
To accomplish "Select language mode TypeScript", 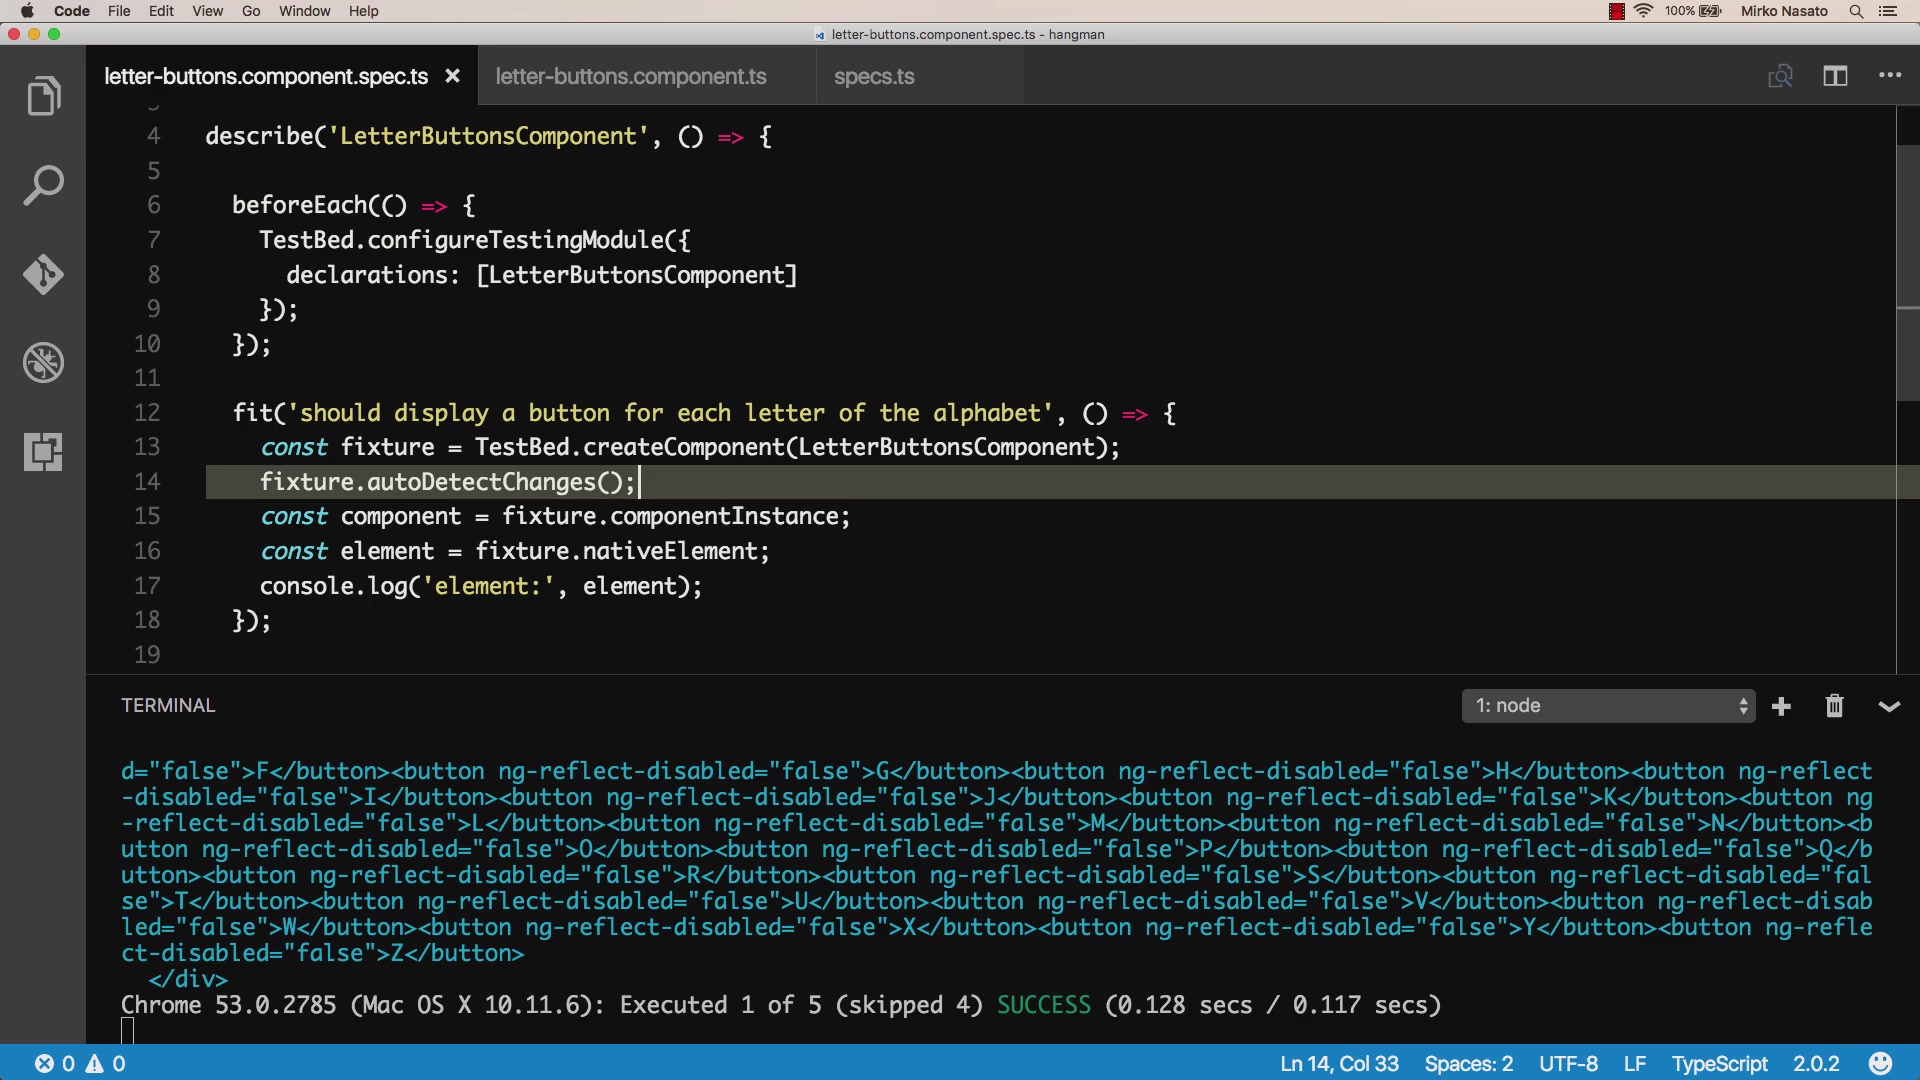I will [1719, 1063].
